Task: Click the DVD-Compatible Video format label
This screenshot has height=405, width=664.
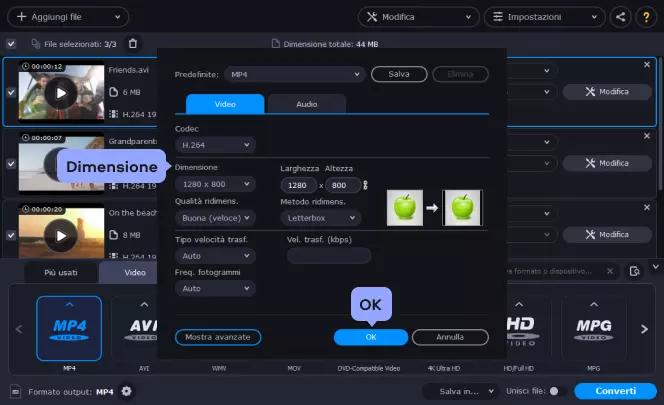Action: [x=369, y=369]
